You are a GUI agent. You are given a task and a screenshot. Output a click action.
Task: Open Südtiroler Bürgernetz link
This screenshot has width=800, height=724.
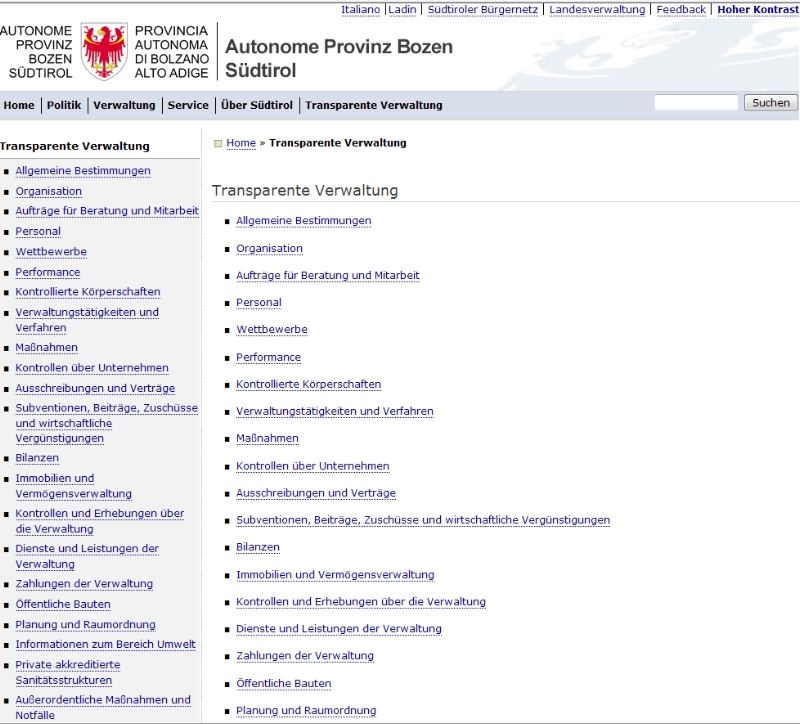tap(483, 10)
